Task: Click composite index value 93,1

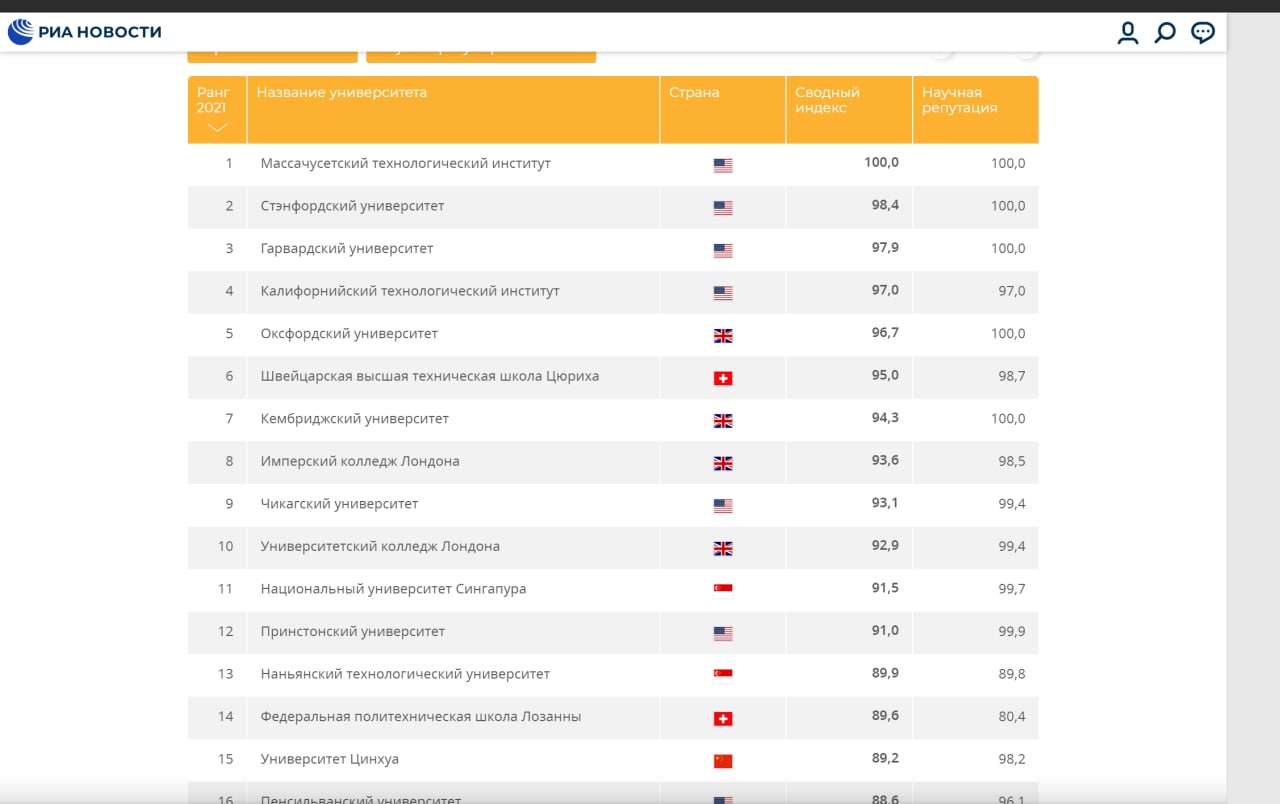Action: (x=885, y=502)
